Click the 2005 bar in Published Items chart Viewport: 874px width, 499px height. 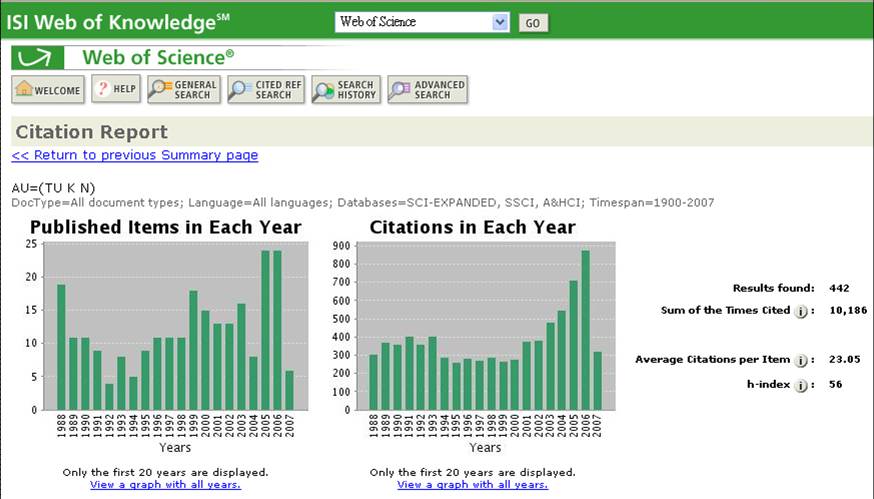point(265,330)
